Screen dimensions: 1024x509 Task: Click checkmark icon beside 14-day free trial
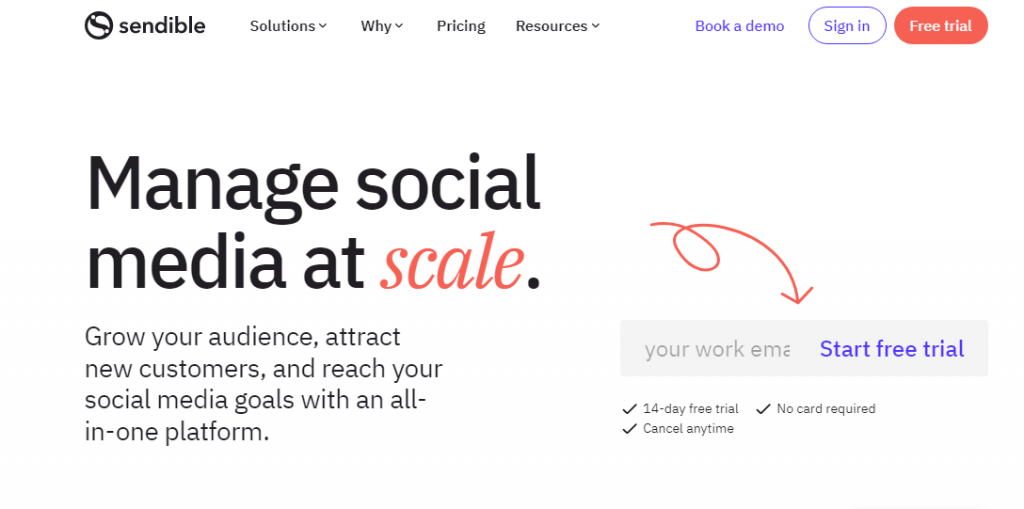[629, 409]
